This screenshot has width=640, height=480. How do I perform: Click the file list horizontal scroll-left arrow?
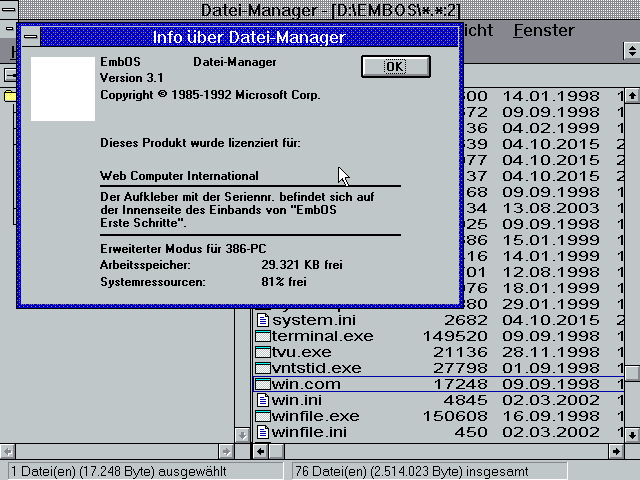click(x=261, y=451)
